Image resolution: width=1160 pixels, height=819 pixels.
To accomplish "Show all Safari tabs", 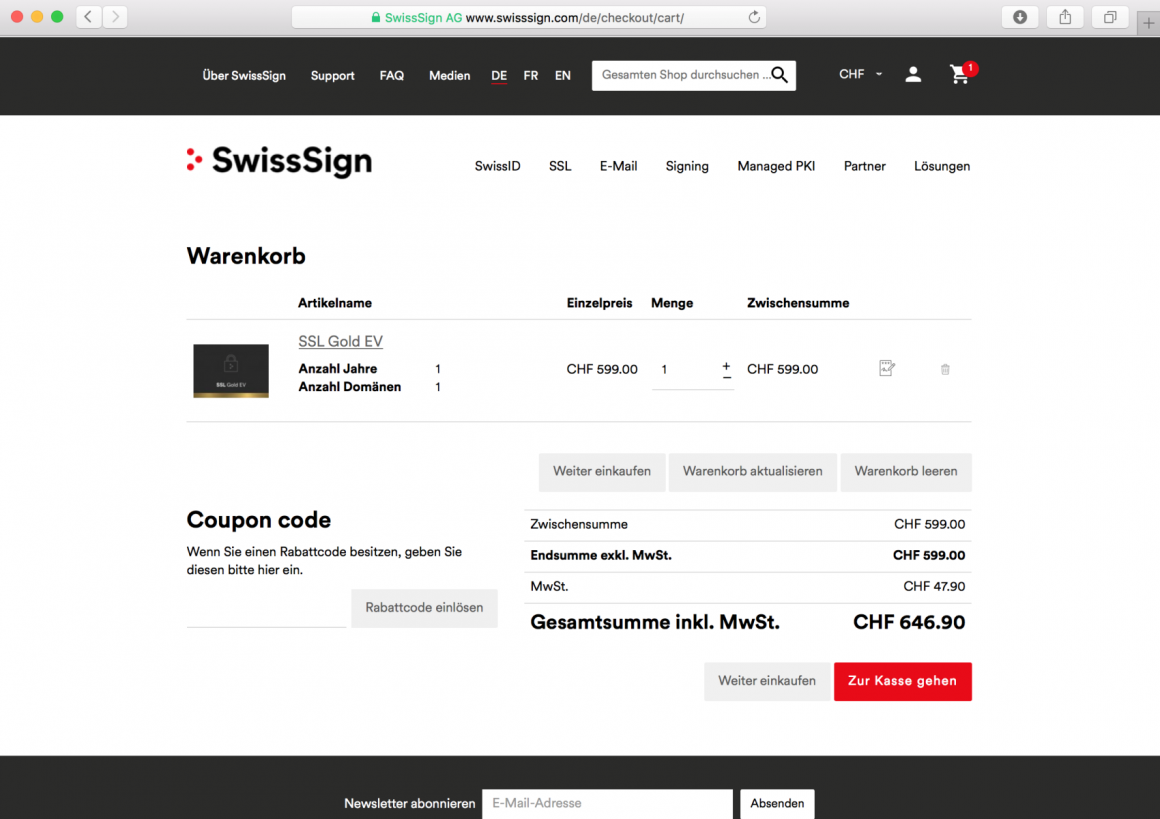I will click(x=1110, y=17).
